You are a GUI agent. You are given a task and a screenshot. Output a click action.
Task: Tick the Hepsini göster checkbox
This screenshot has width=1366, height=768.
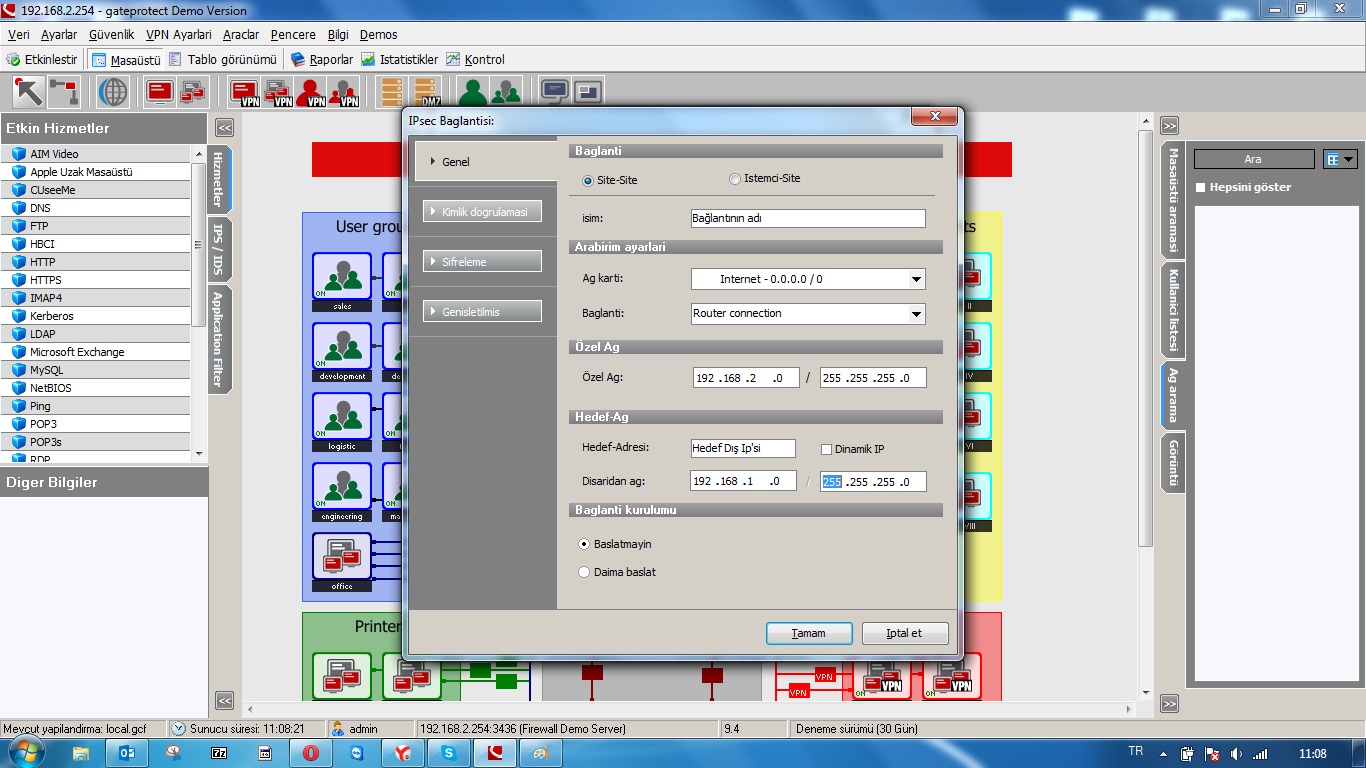click(x=1201, y=187)
